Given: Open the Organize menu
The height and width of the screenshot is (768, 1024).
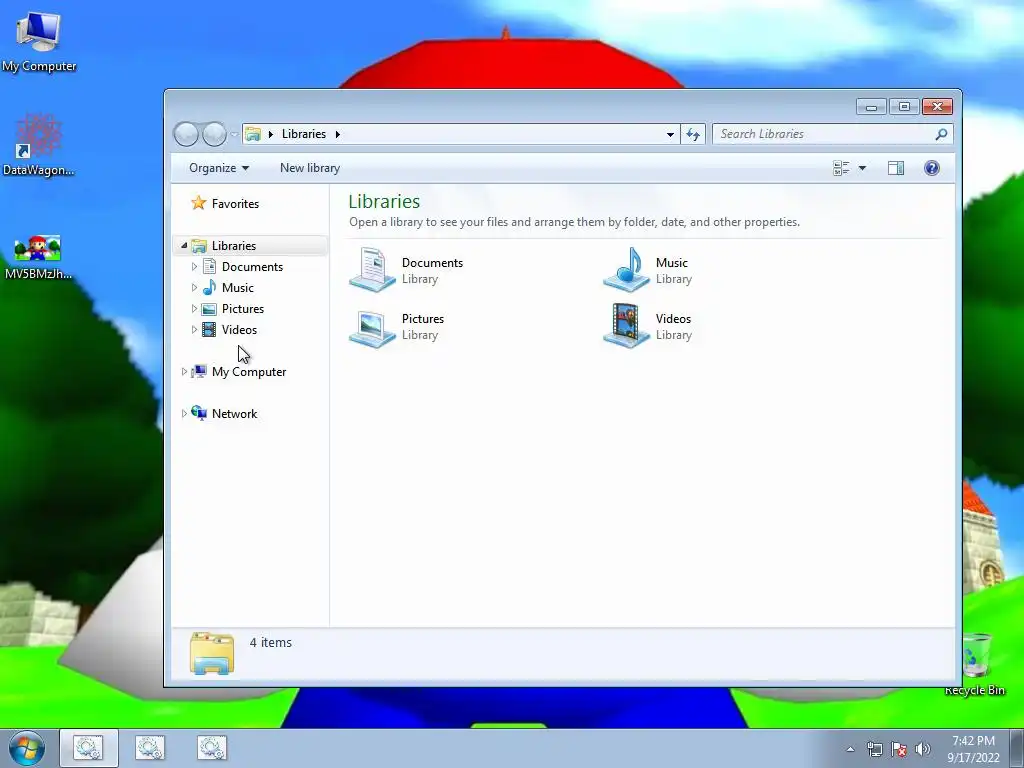Looking at the screenshot, I should 219,168.
